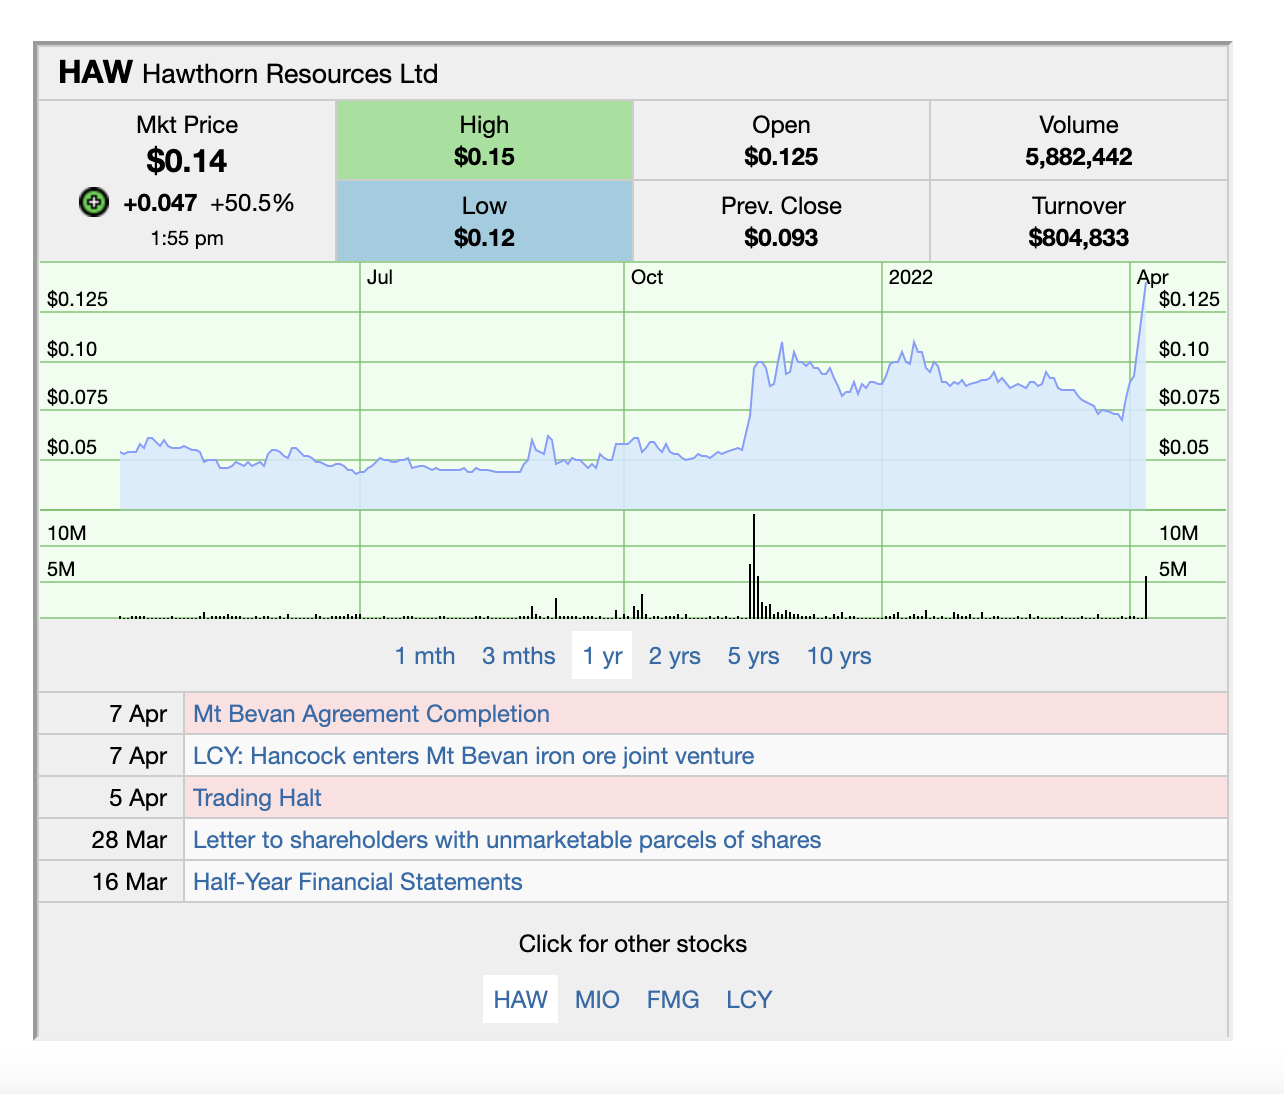Click the left $0.125 price axis label
Screen dimensions: 1284x1094
(77, 299)
